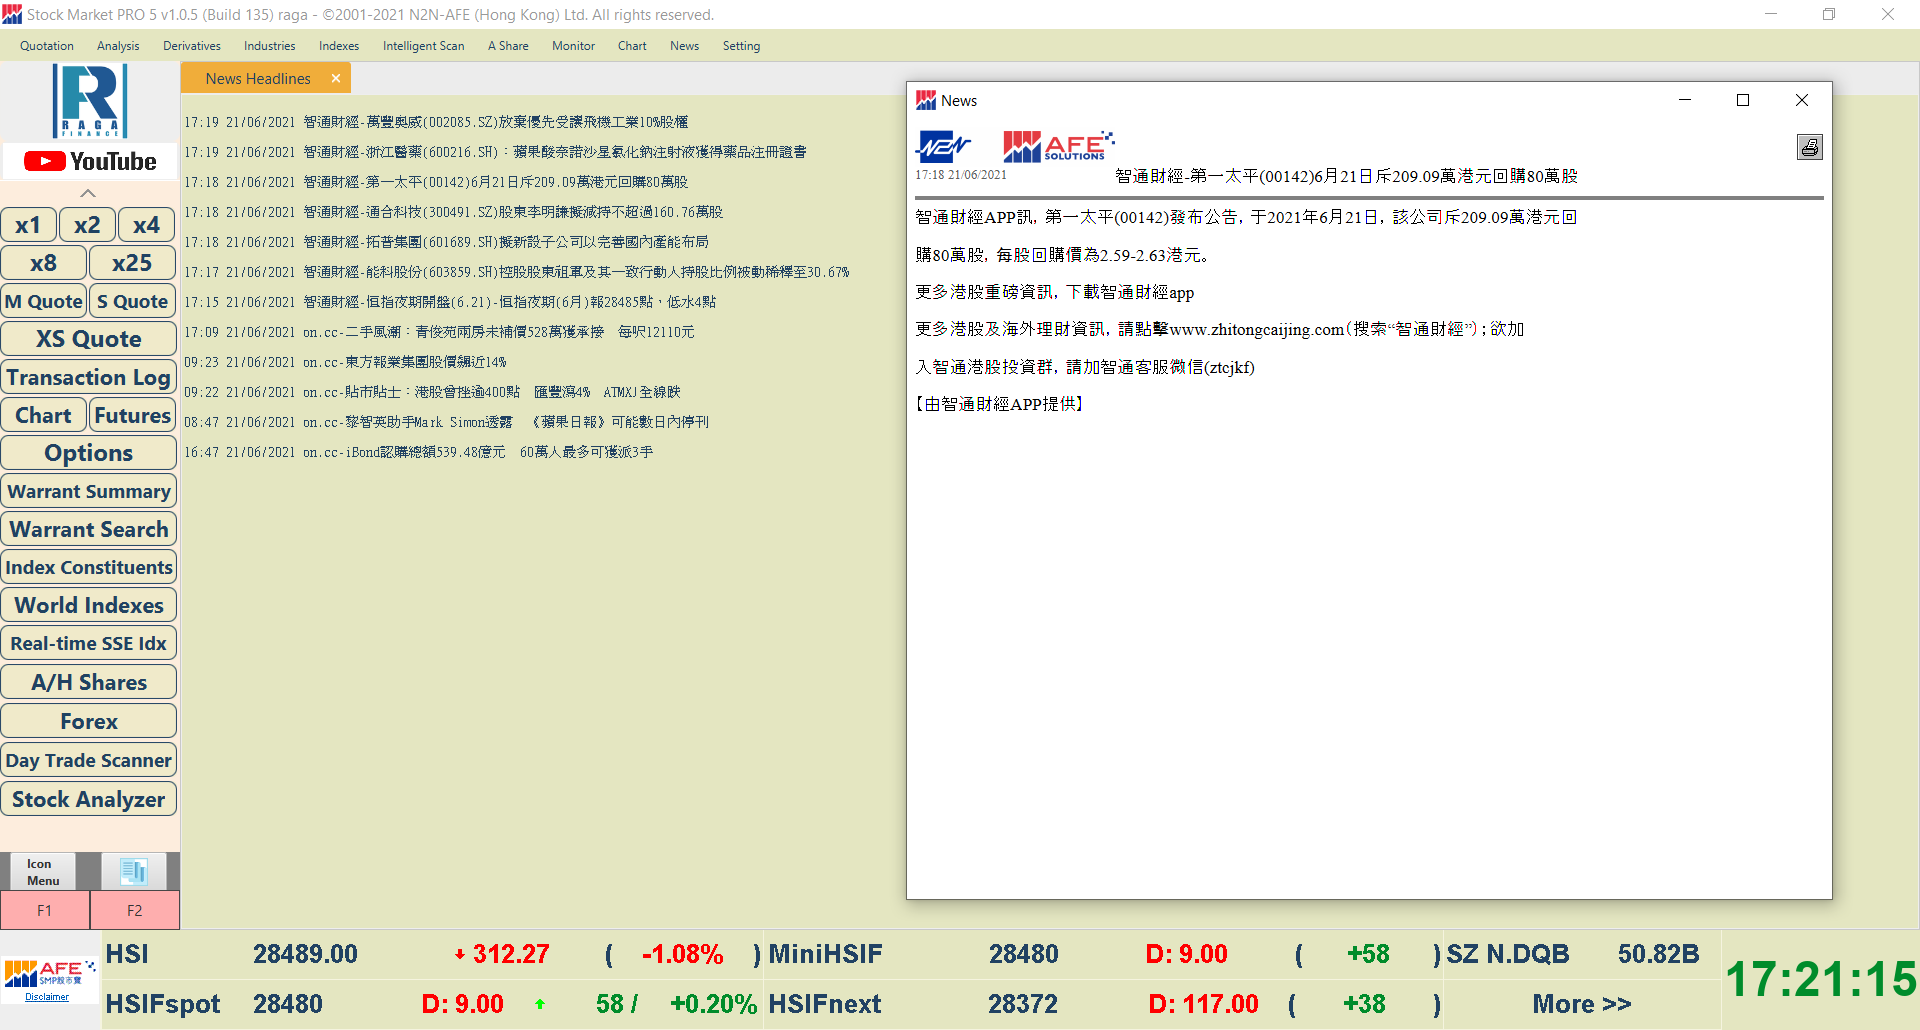
Task: Click the document layout icon beside Icon Menu
Action: (x=134, y=871)
